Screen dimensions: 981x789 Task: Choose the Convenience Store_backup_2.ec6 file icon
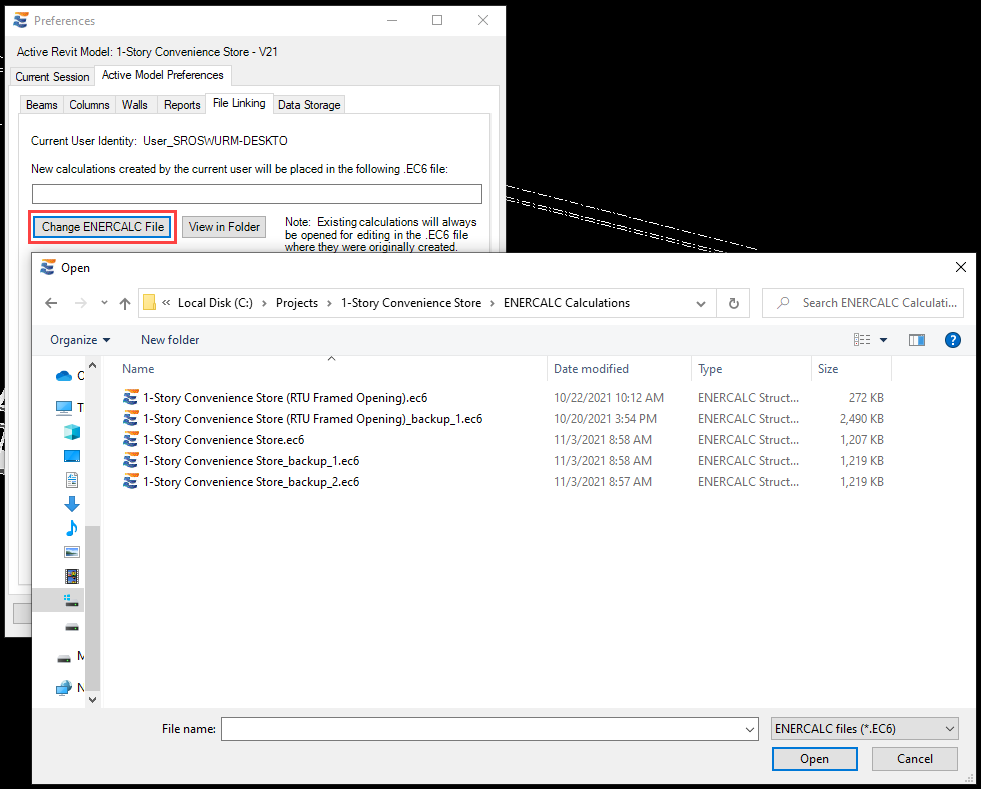tap(131, 482)
